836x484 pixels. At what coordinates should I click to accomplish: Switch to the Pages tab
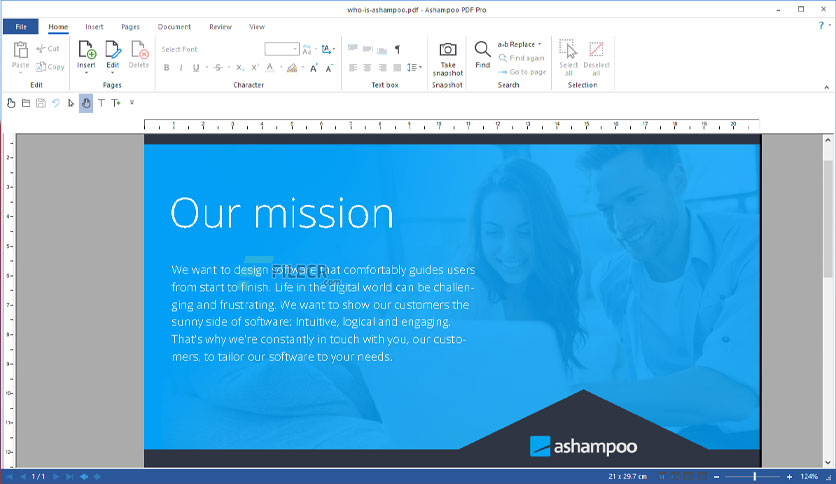pyautogui.click(x=130, y=27)
